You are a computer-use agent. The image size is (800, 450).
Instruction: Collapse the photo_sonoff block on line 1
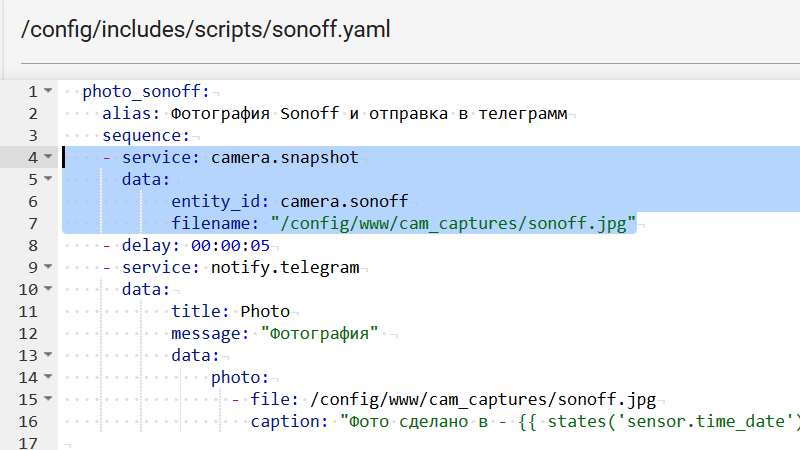pos(48,91)
